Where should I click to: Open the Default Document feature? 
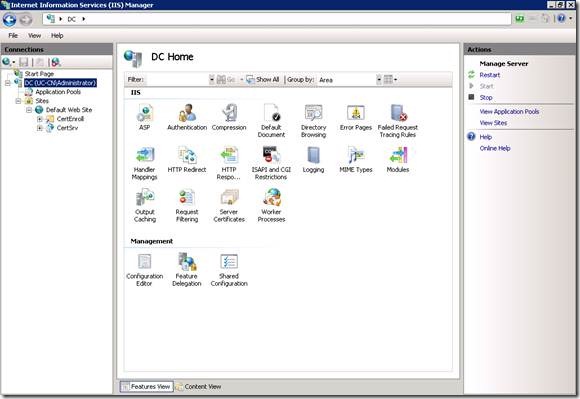tap(271, 121)
